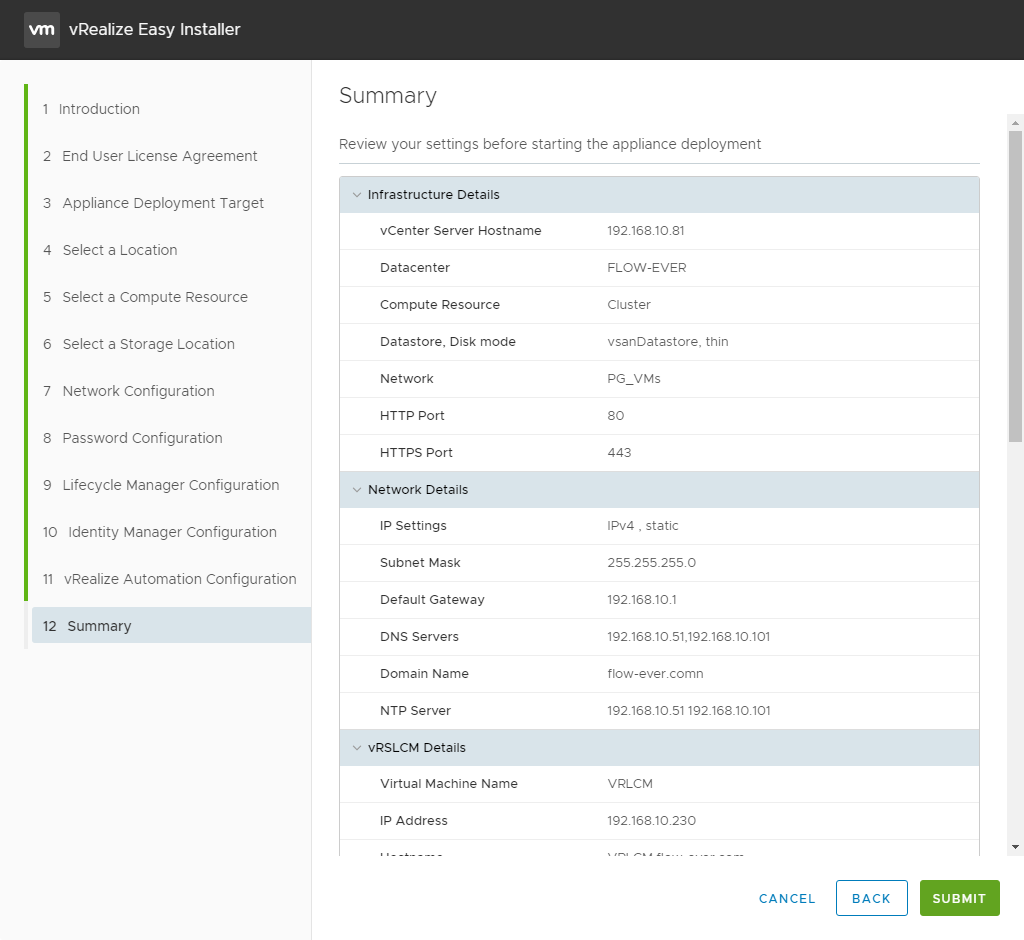This screenshot has width=1024, height=940.
Task: Click Domain Name value flow-ever.comn
Action: click(655, 674)
